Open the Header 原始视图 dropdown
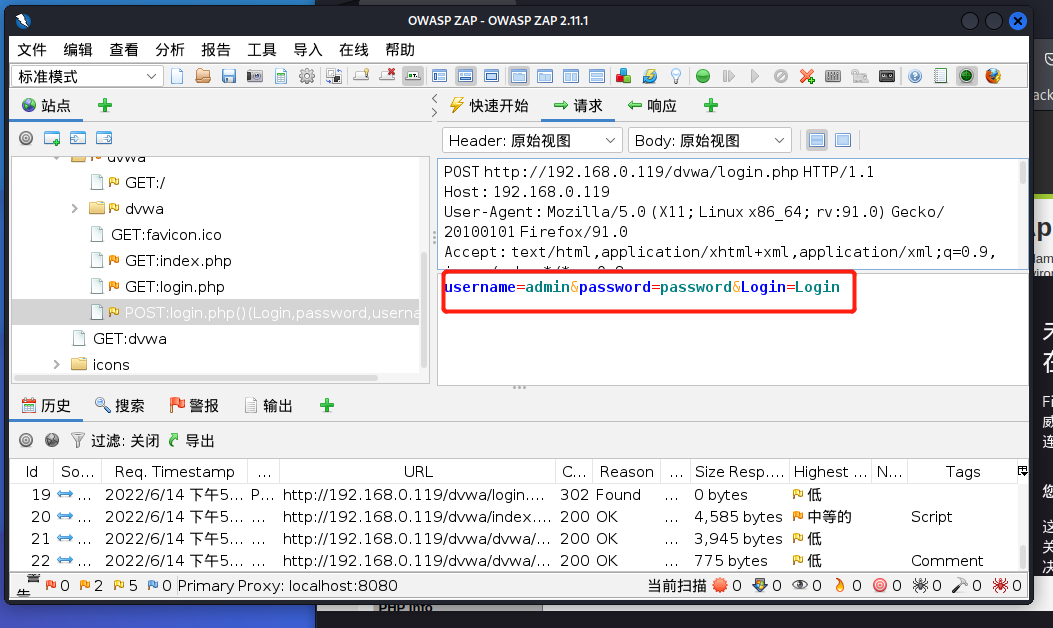The image size is (1053, 628). [532, 140]
